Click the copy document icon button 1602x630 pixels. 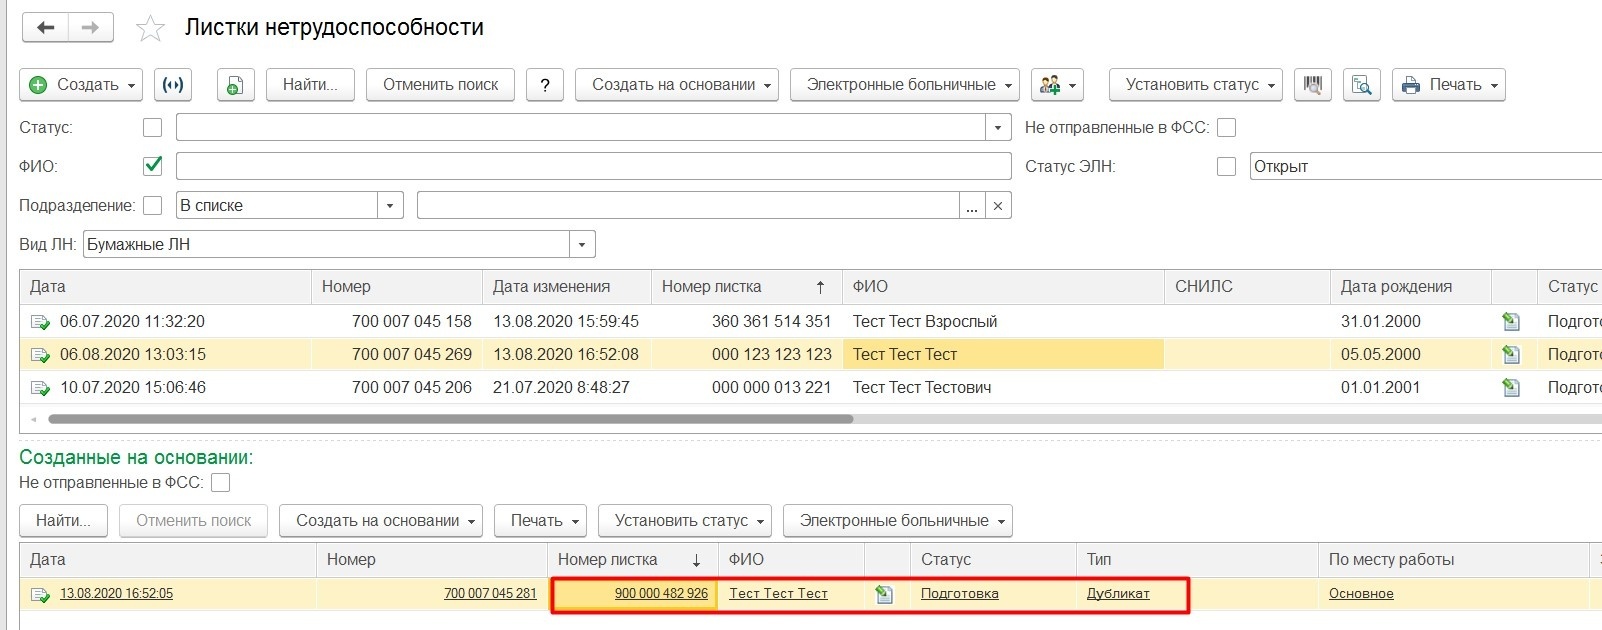tap(235, 85)
